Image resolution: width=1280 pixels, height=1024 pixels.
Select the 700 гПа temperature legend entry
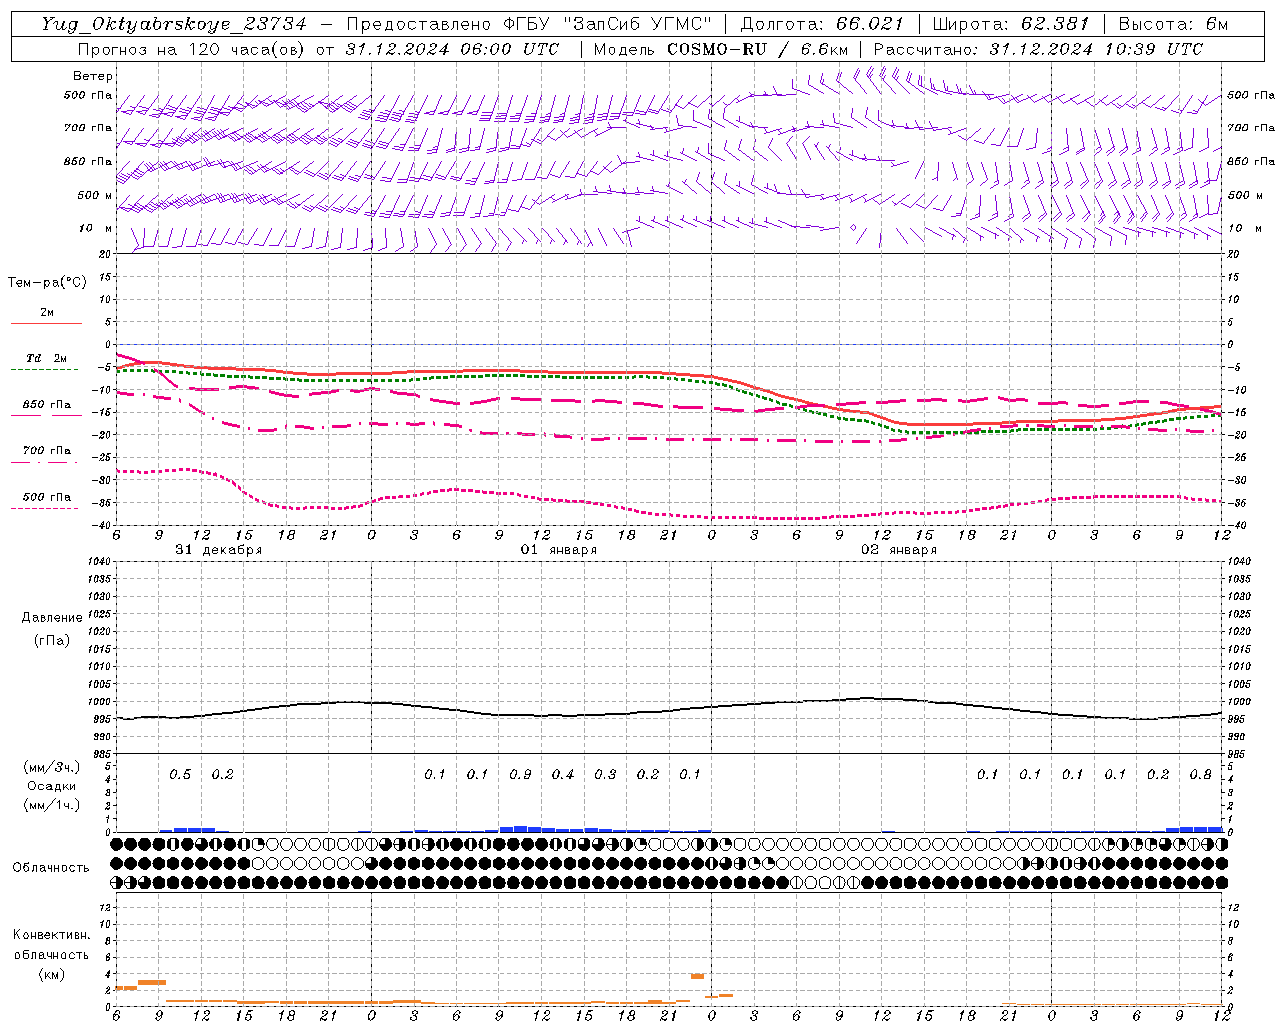47,451
